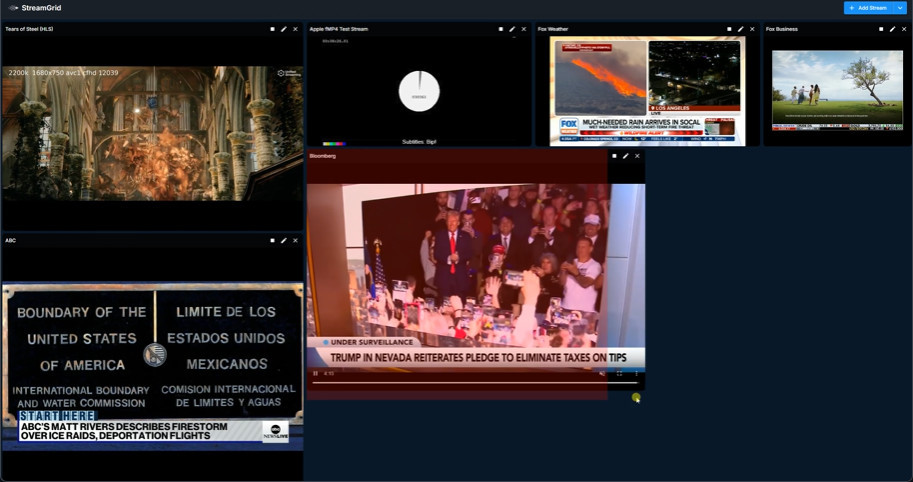The height and width of the screenshot is (482, 913).
Task: Remove the Bloomberg stream tile
Action: tap(637, 156)
